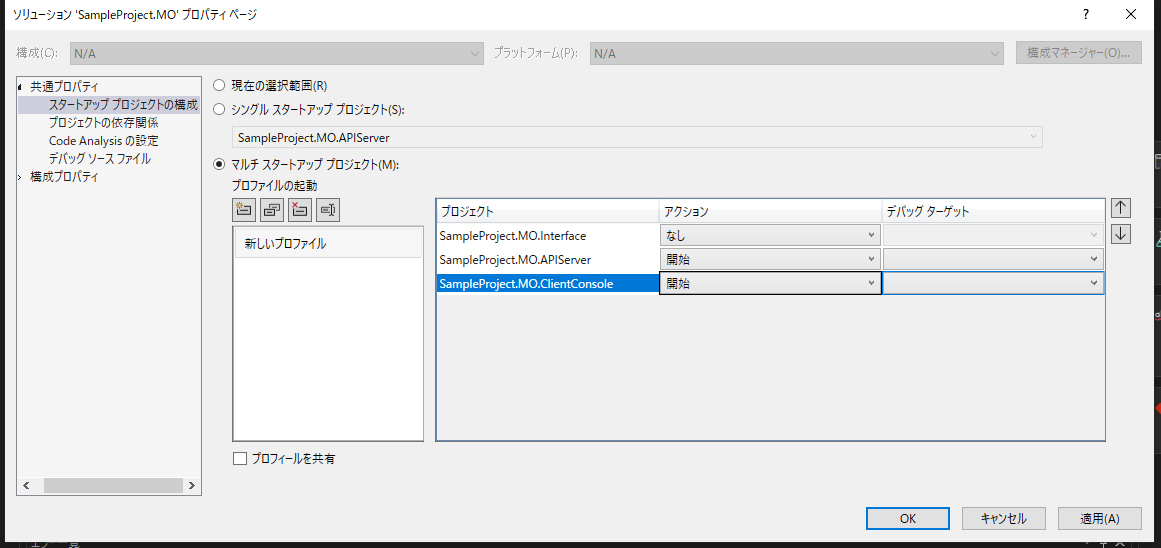Select Code Analysis の設定 tree item
This screenshot has width=1161, height=548.
[x=104, y=141]
